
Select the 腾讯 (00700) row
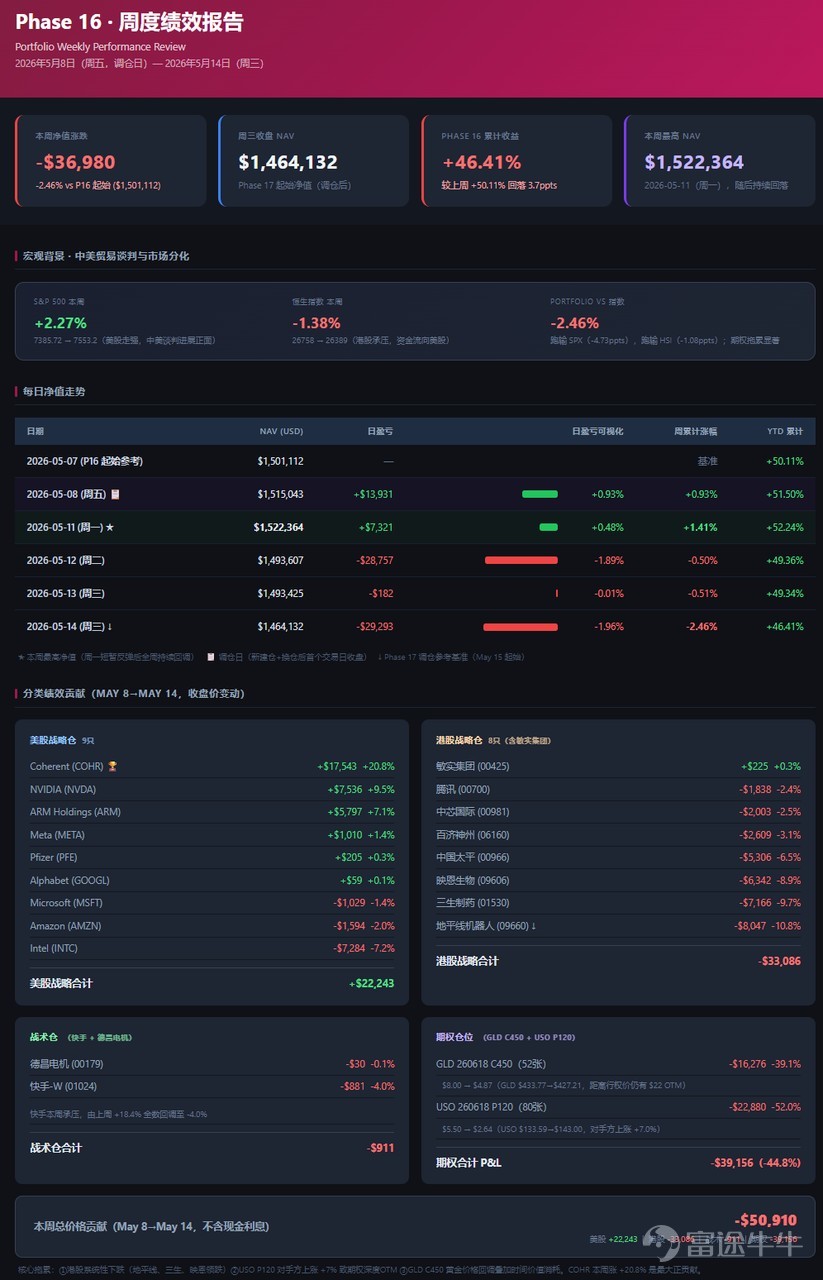click(x=618, y=790)
